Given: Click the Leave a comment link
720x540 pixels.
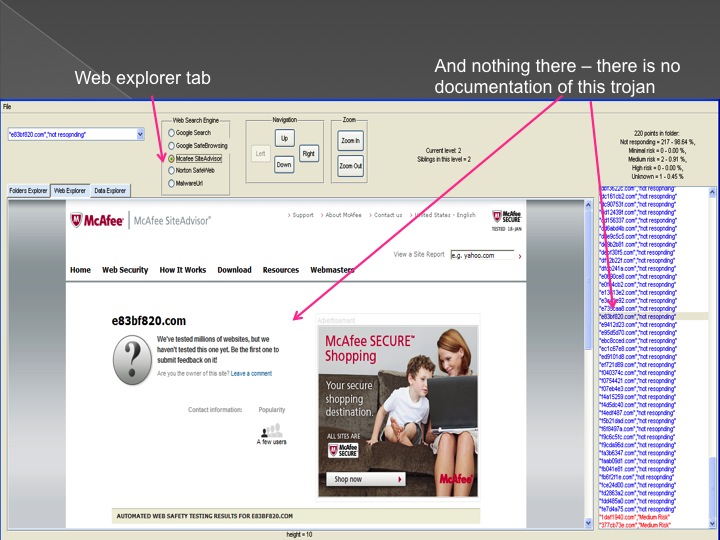Looking at the screenshot, I should coord(251,374).
